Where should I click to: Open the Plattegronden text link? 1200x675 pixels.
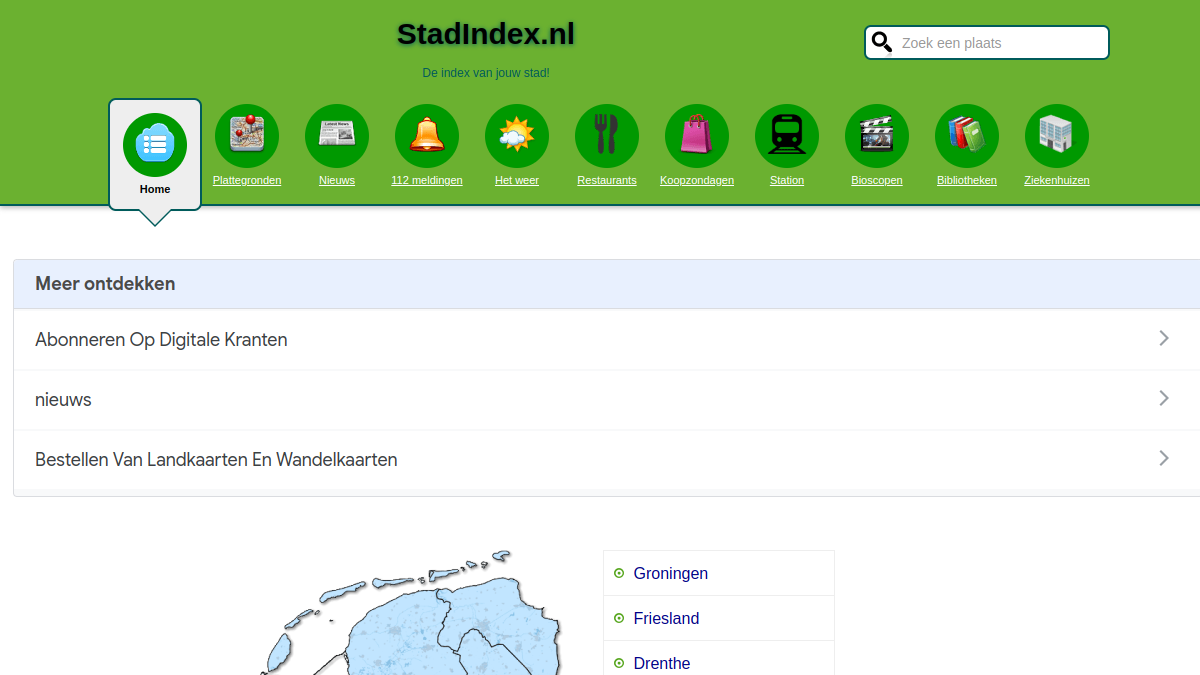pyautogui.click(x=247, y=180)
